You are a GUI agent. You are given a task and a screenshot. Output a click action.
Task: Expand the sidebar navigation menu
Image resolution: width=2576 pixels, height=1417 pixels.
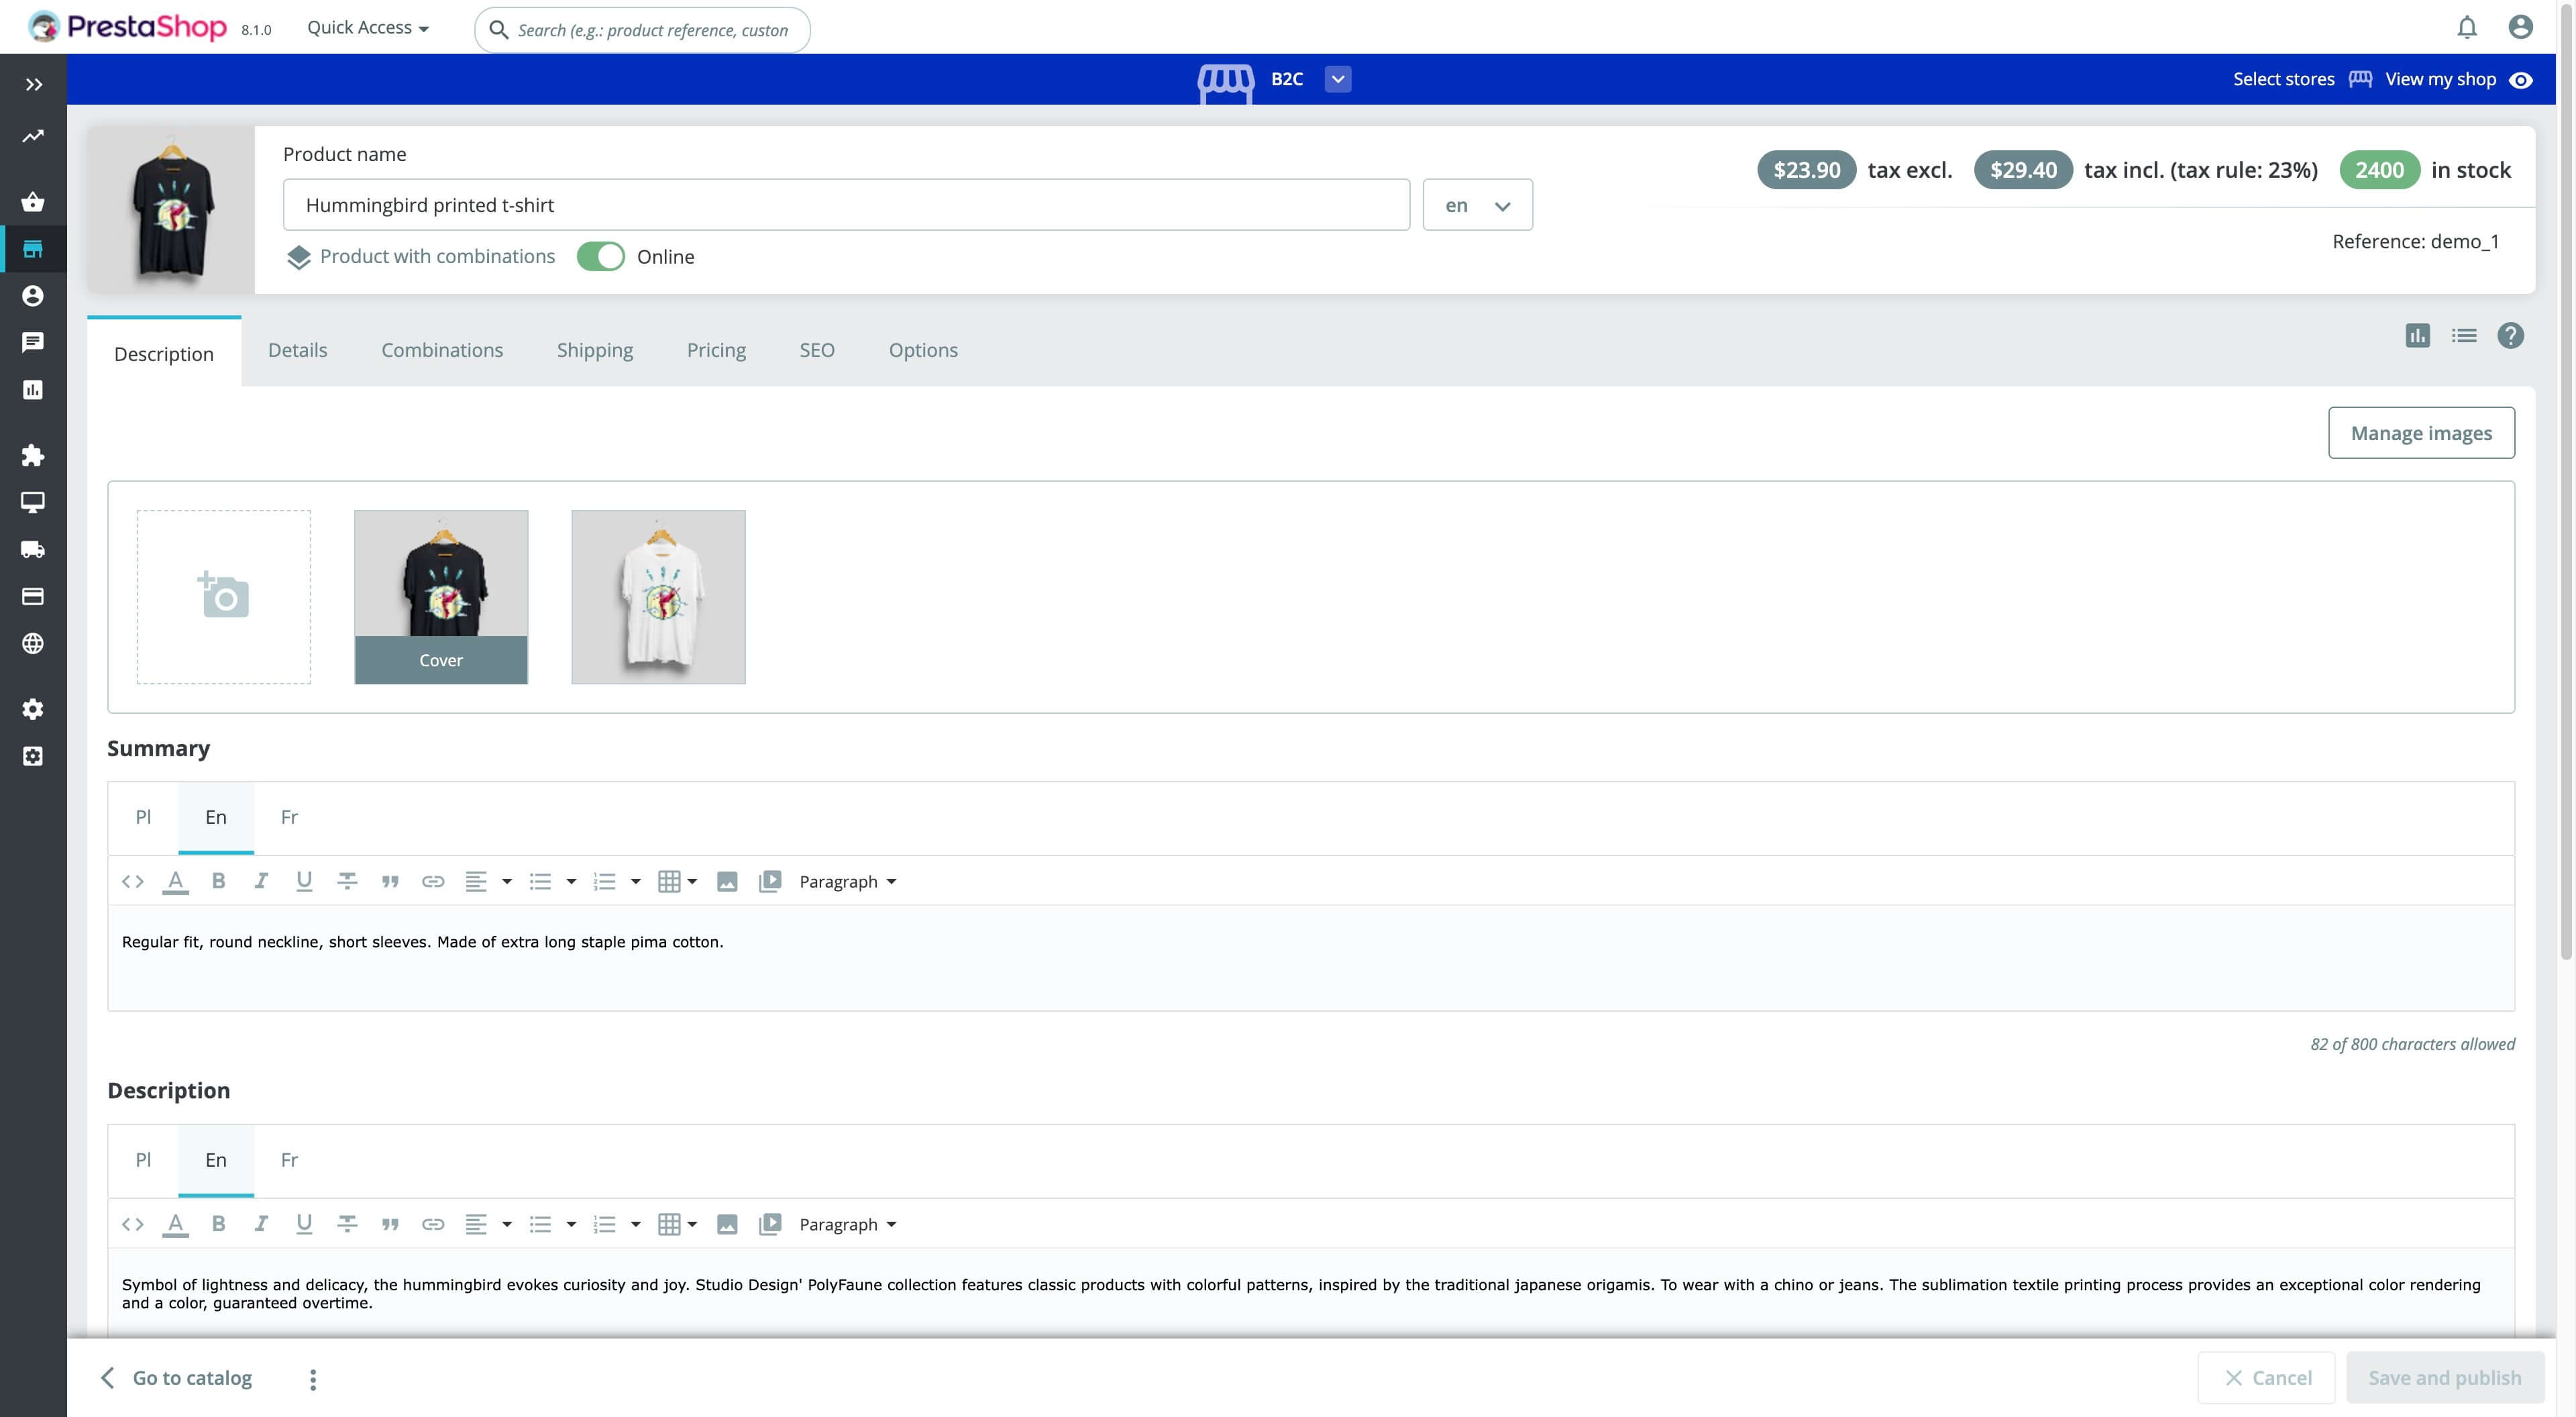point(33,85)
